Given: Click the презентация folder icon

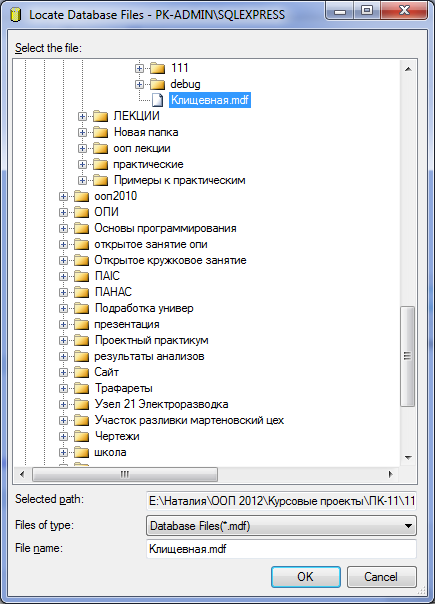Looking at the screenshot, I should (81, 324).
